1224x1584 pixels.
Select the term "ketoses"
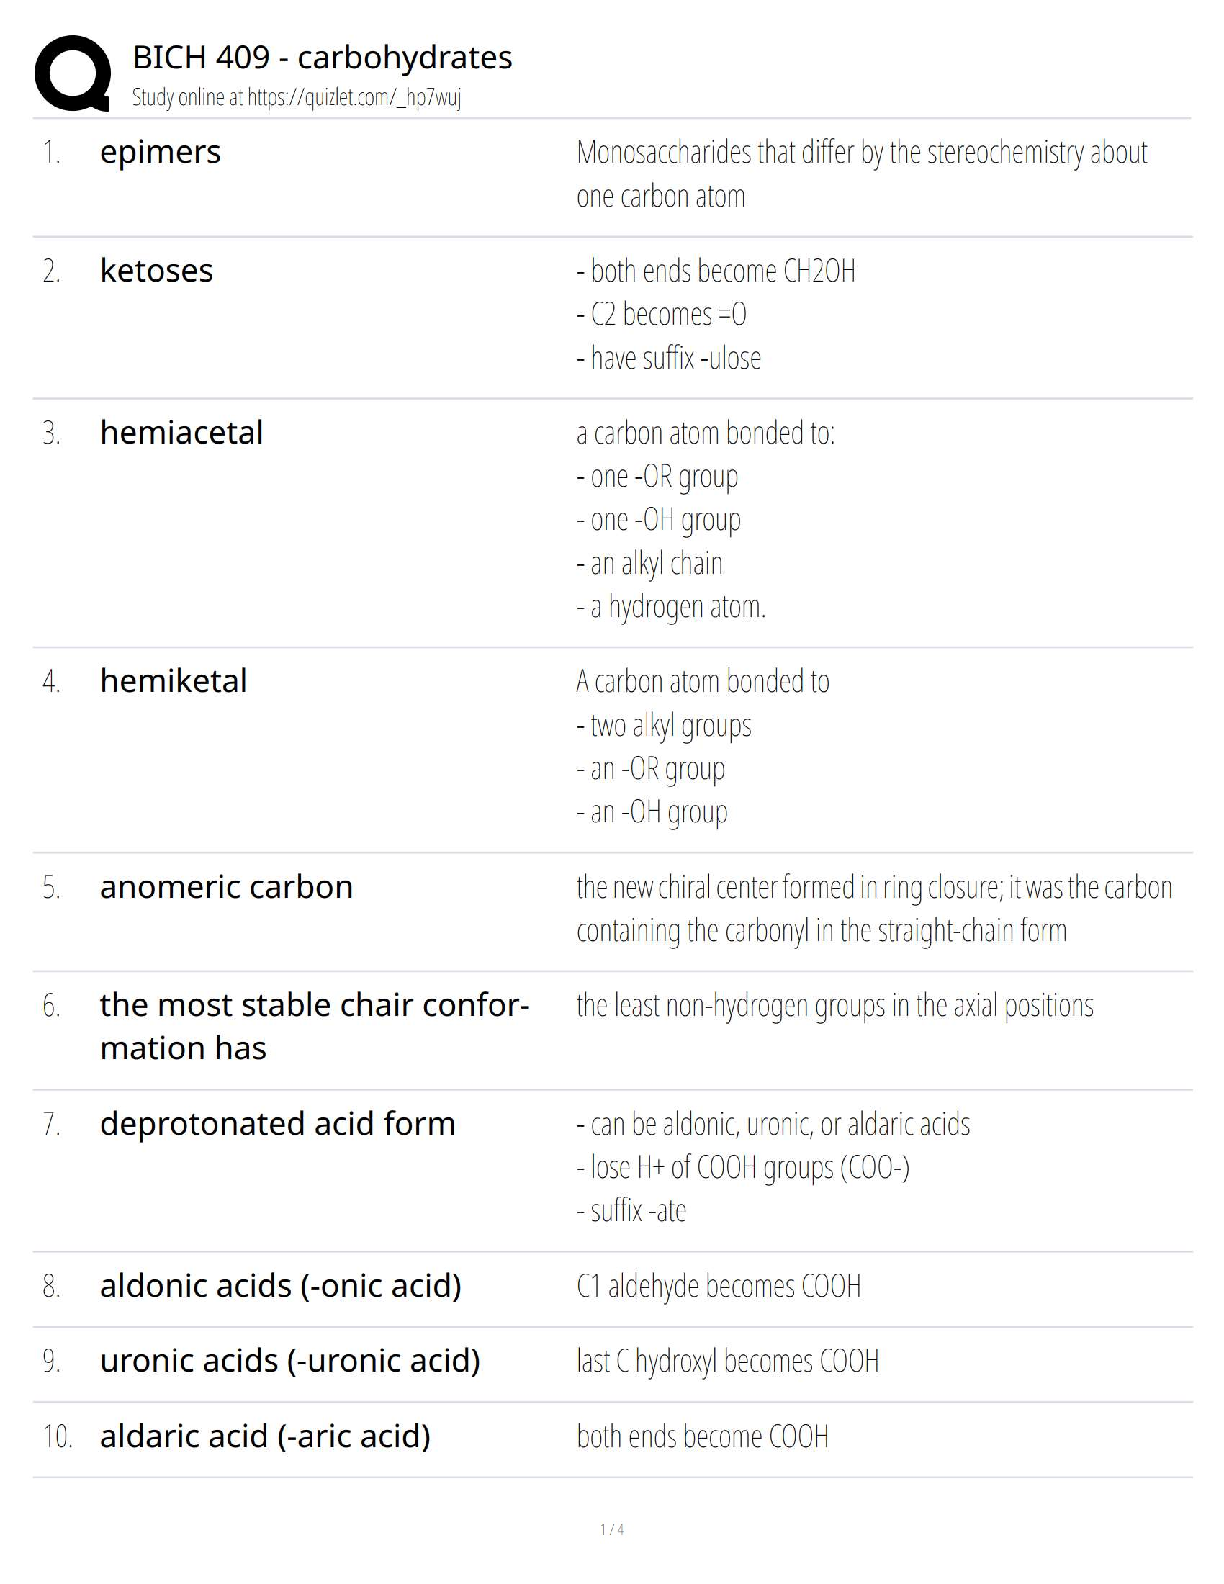(x=156, y=271)
